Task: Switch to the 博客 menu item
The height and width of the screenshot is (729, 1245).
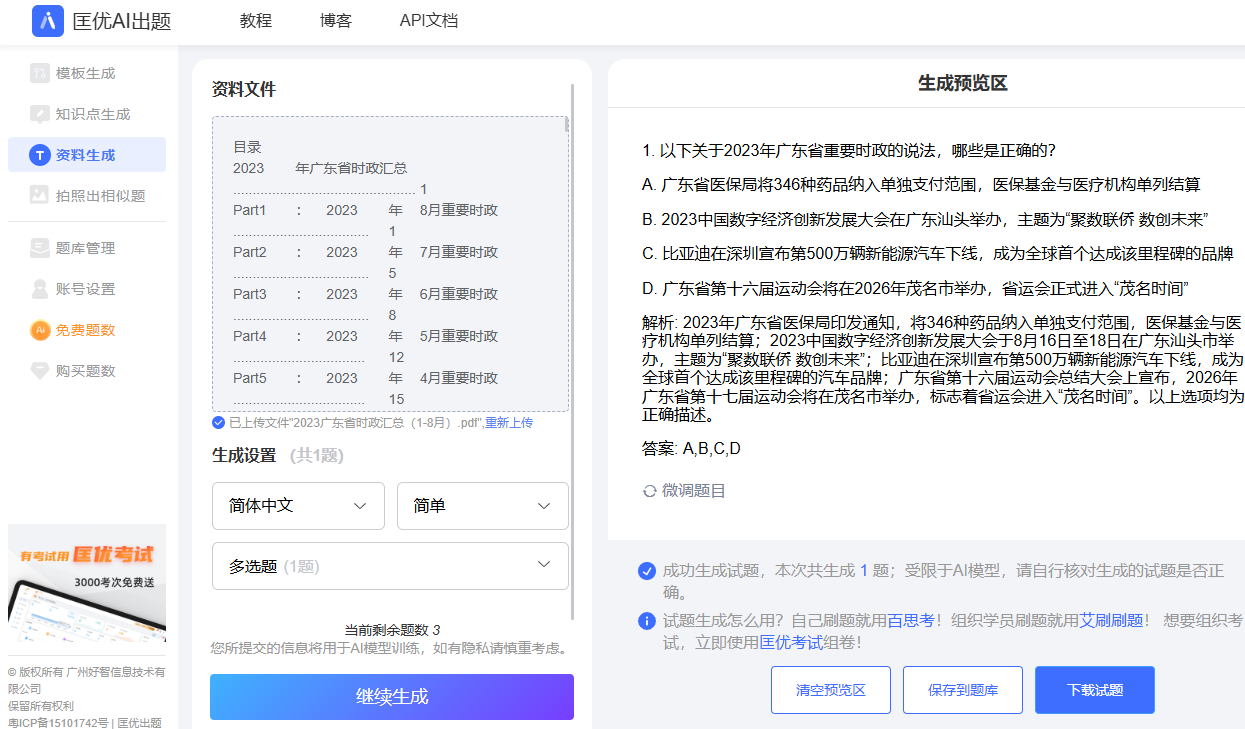Action: click(336, 20)
